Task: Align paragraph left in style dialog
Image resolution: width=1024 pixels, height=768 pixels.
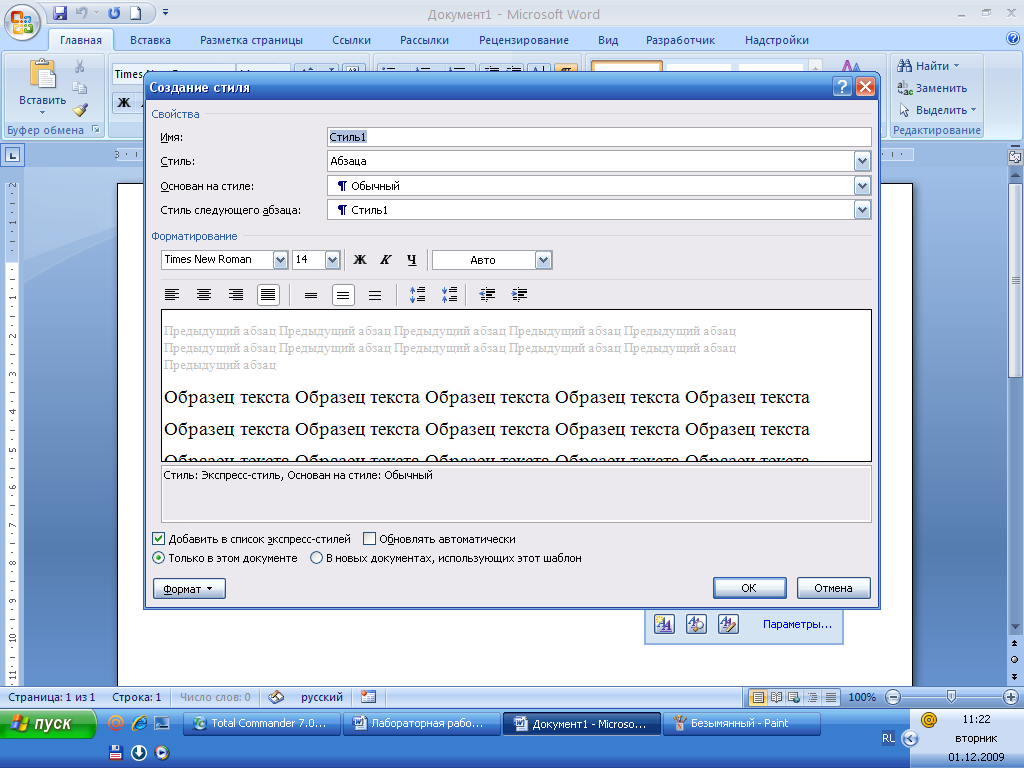Action: tap(172, 295)
